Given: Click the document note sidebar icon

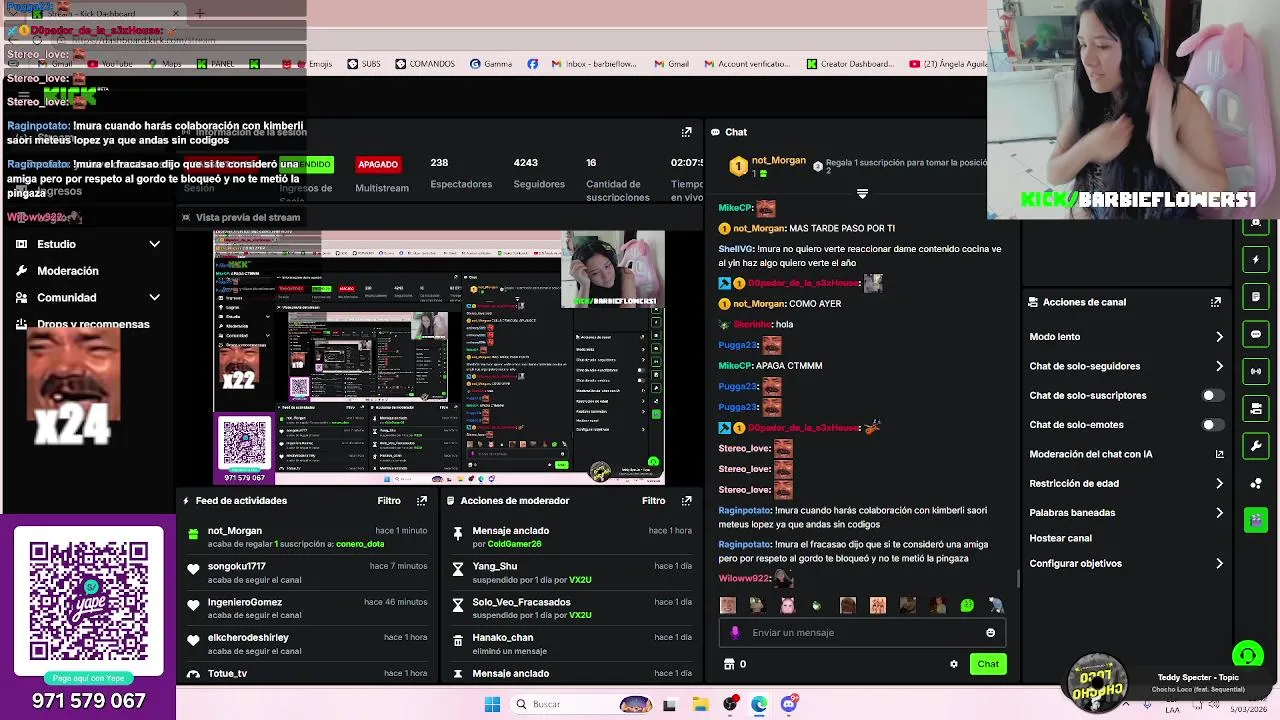Looking at the screenshot, I should click(x=1256, y=297).
